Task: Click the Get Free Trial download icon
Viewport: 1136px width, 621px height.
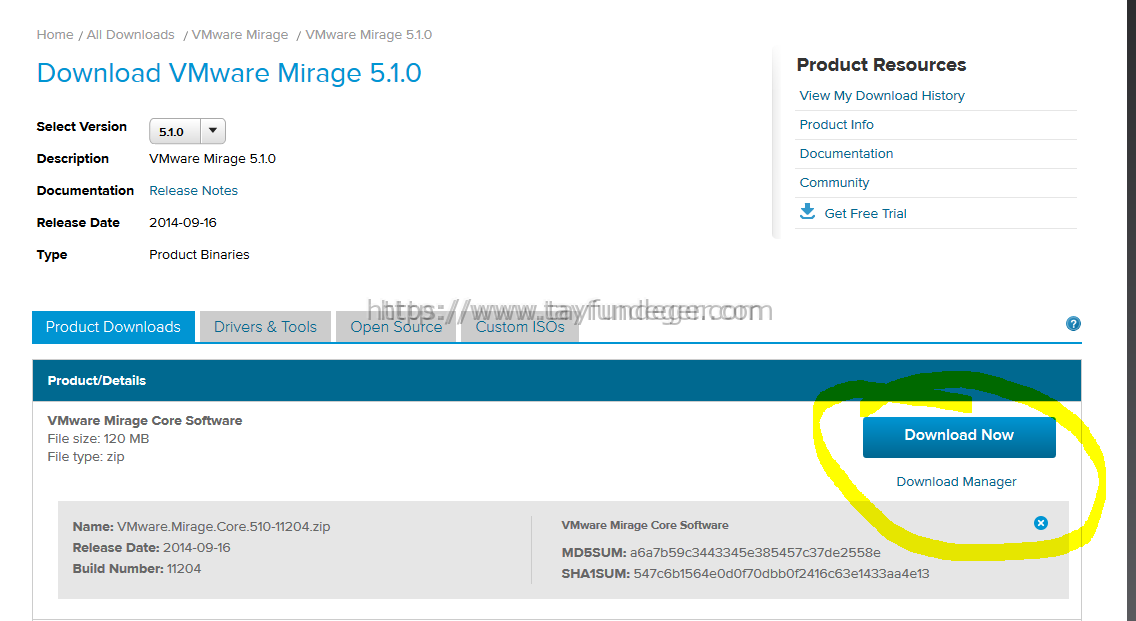Action: pyautogui.click(x=807, y=212)
